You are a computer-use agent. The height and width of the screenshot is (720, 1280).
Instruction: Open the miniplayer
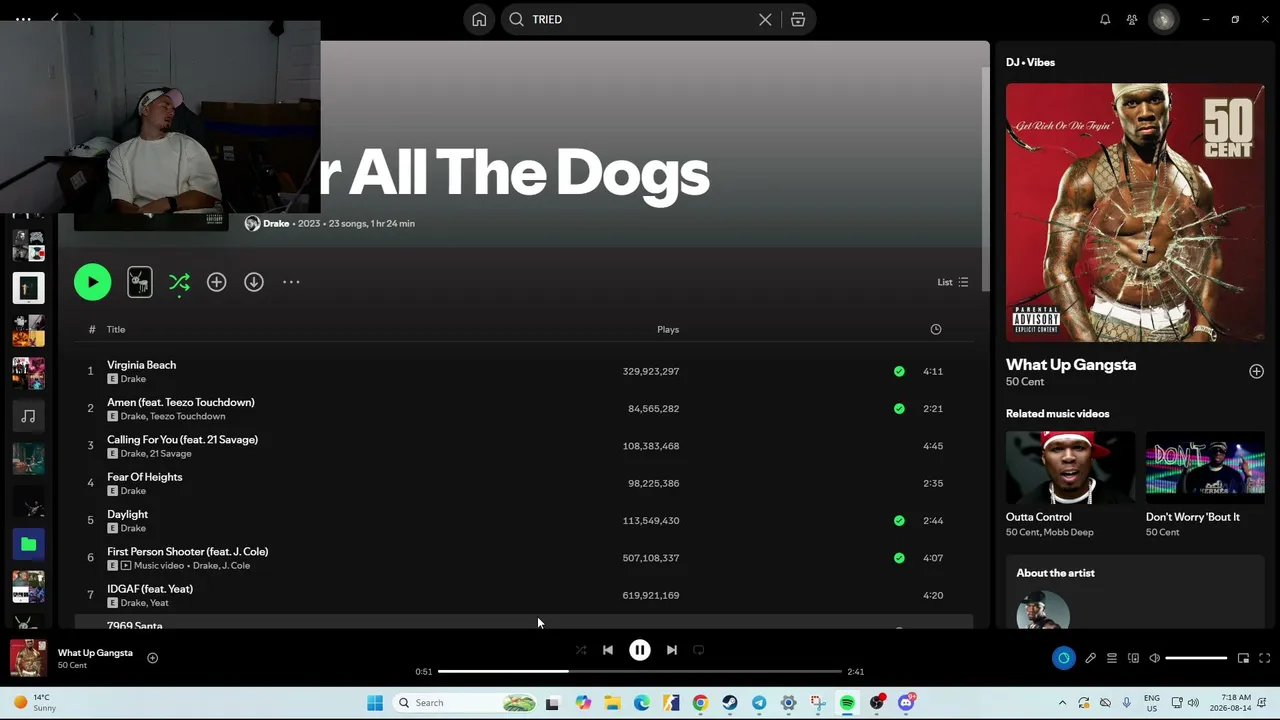[1243, 658]
